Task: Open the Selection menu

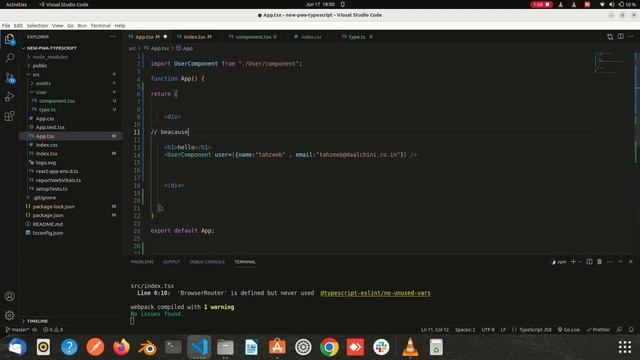Action: tap(37, 25)
